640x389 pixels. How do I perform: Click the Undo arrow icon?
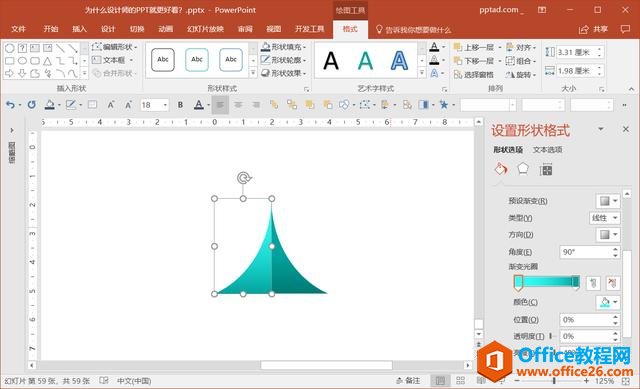coord(10,105)
